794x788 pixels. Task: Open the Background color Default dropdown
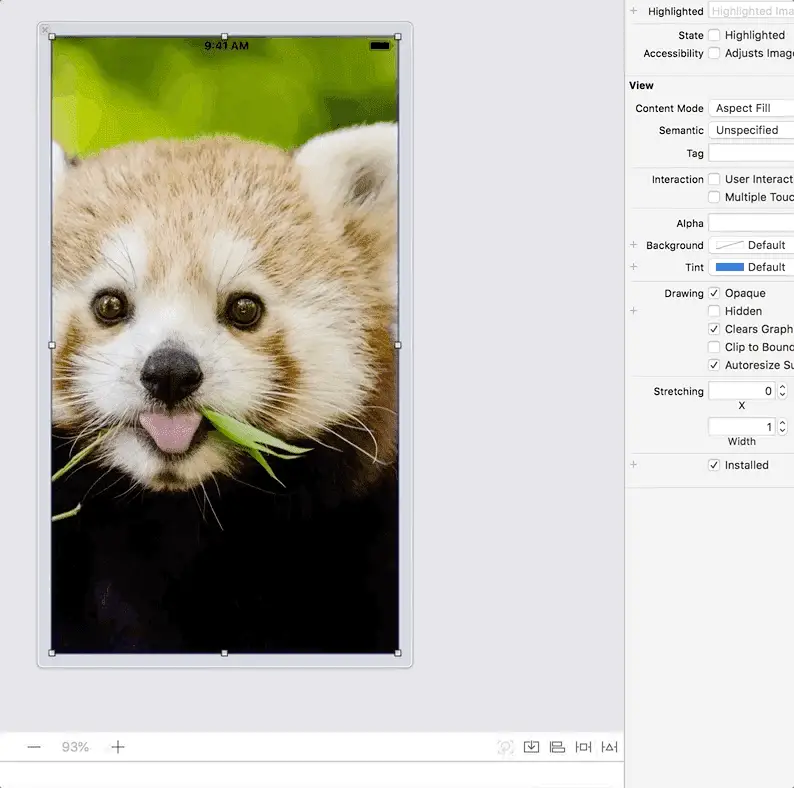pos(751,245)
